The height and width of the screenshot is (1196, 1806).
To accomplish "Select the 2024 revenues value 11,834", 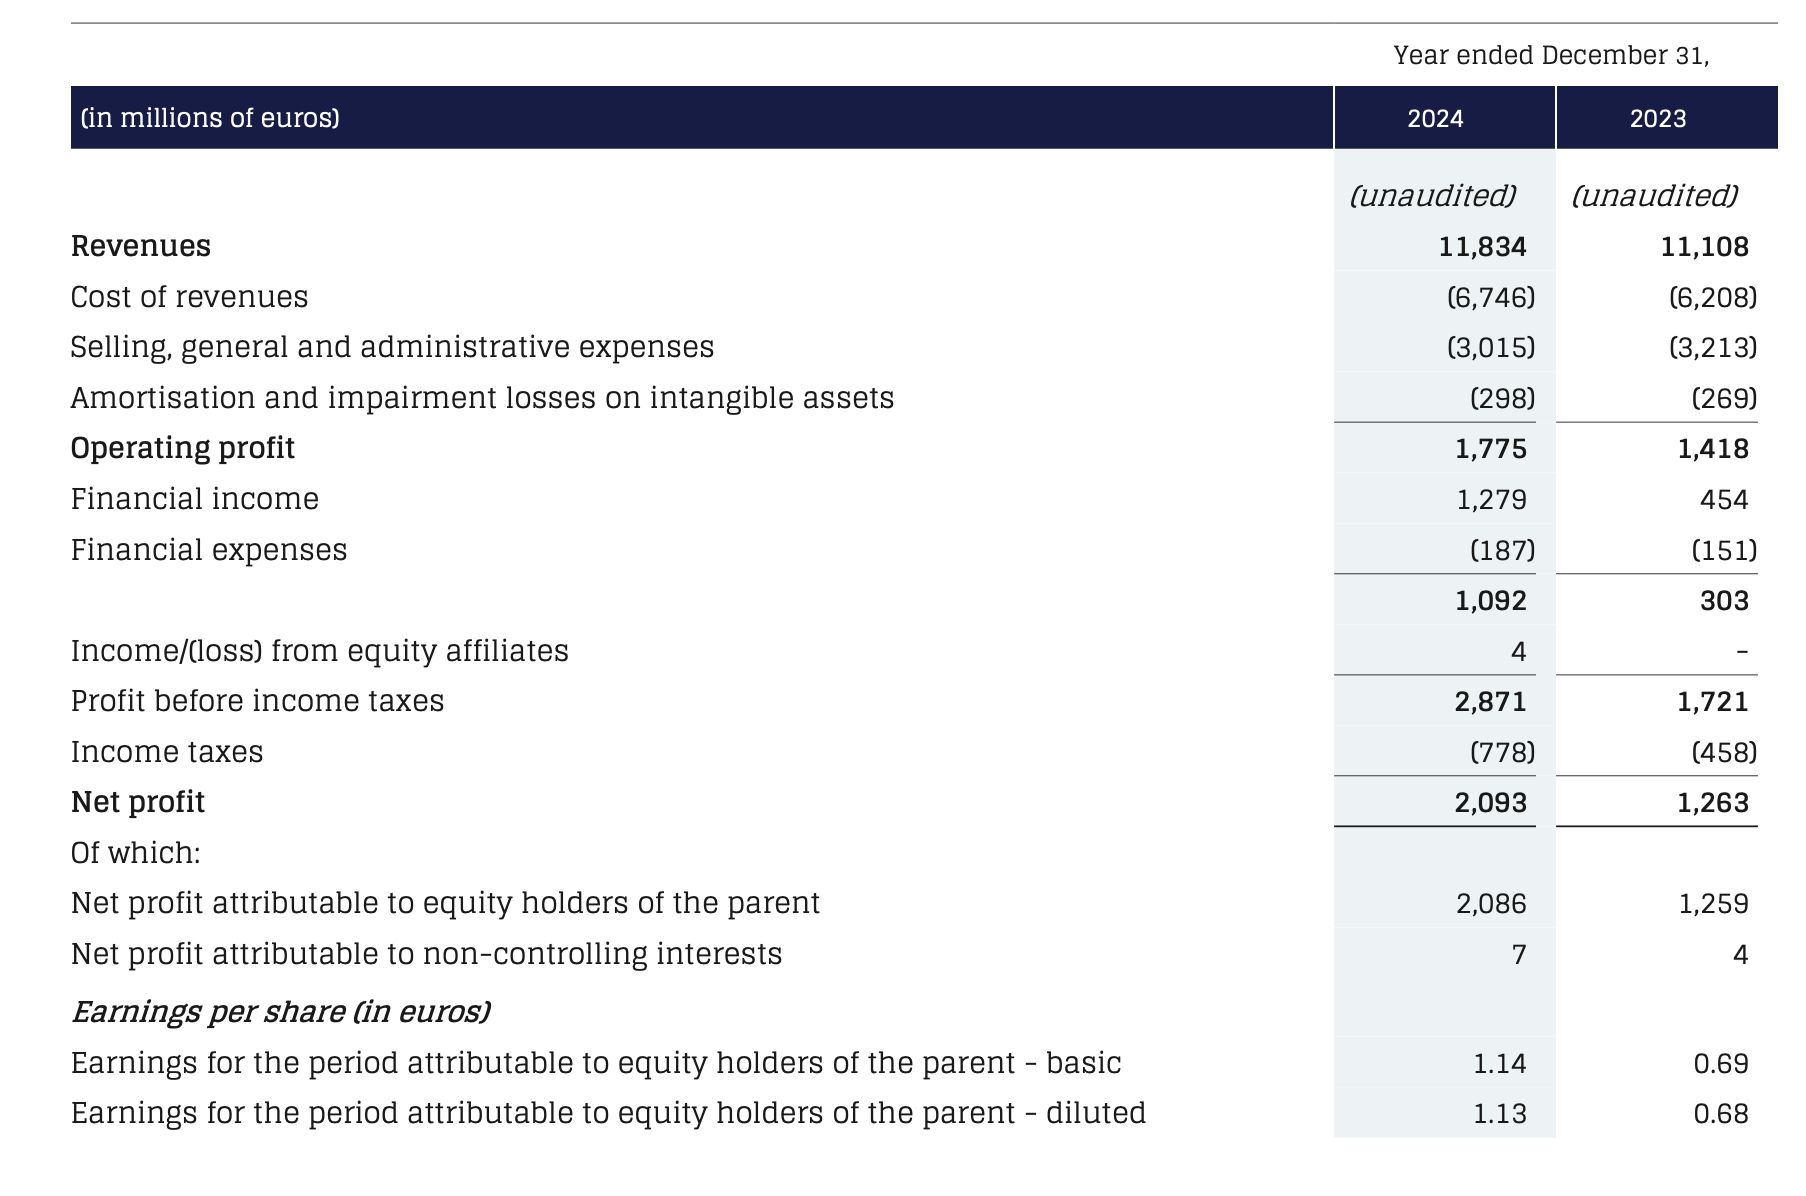I will pos(1482,247).
